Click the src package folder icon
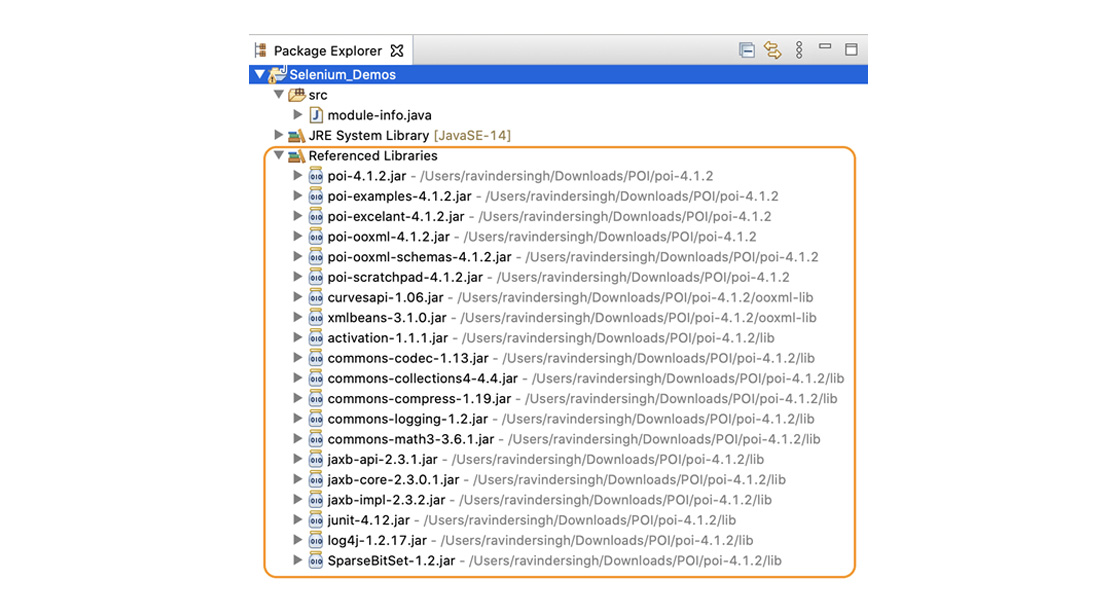 point(296,94)
